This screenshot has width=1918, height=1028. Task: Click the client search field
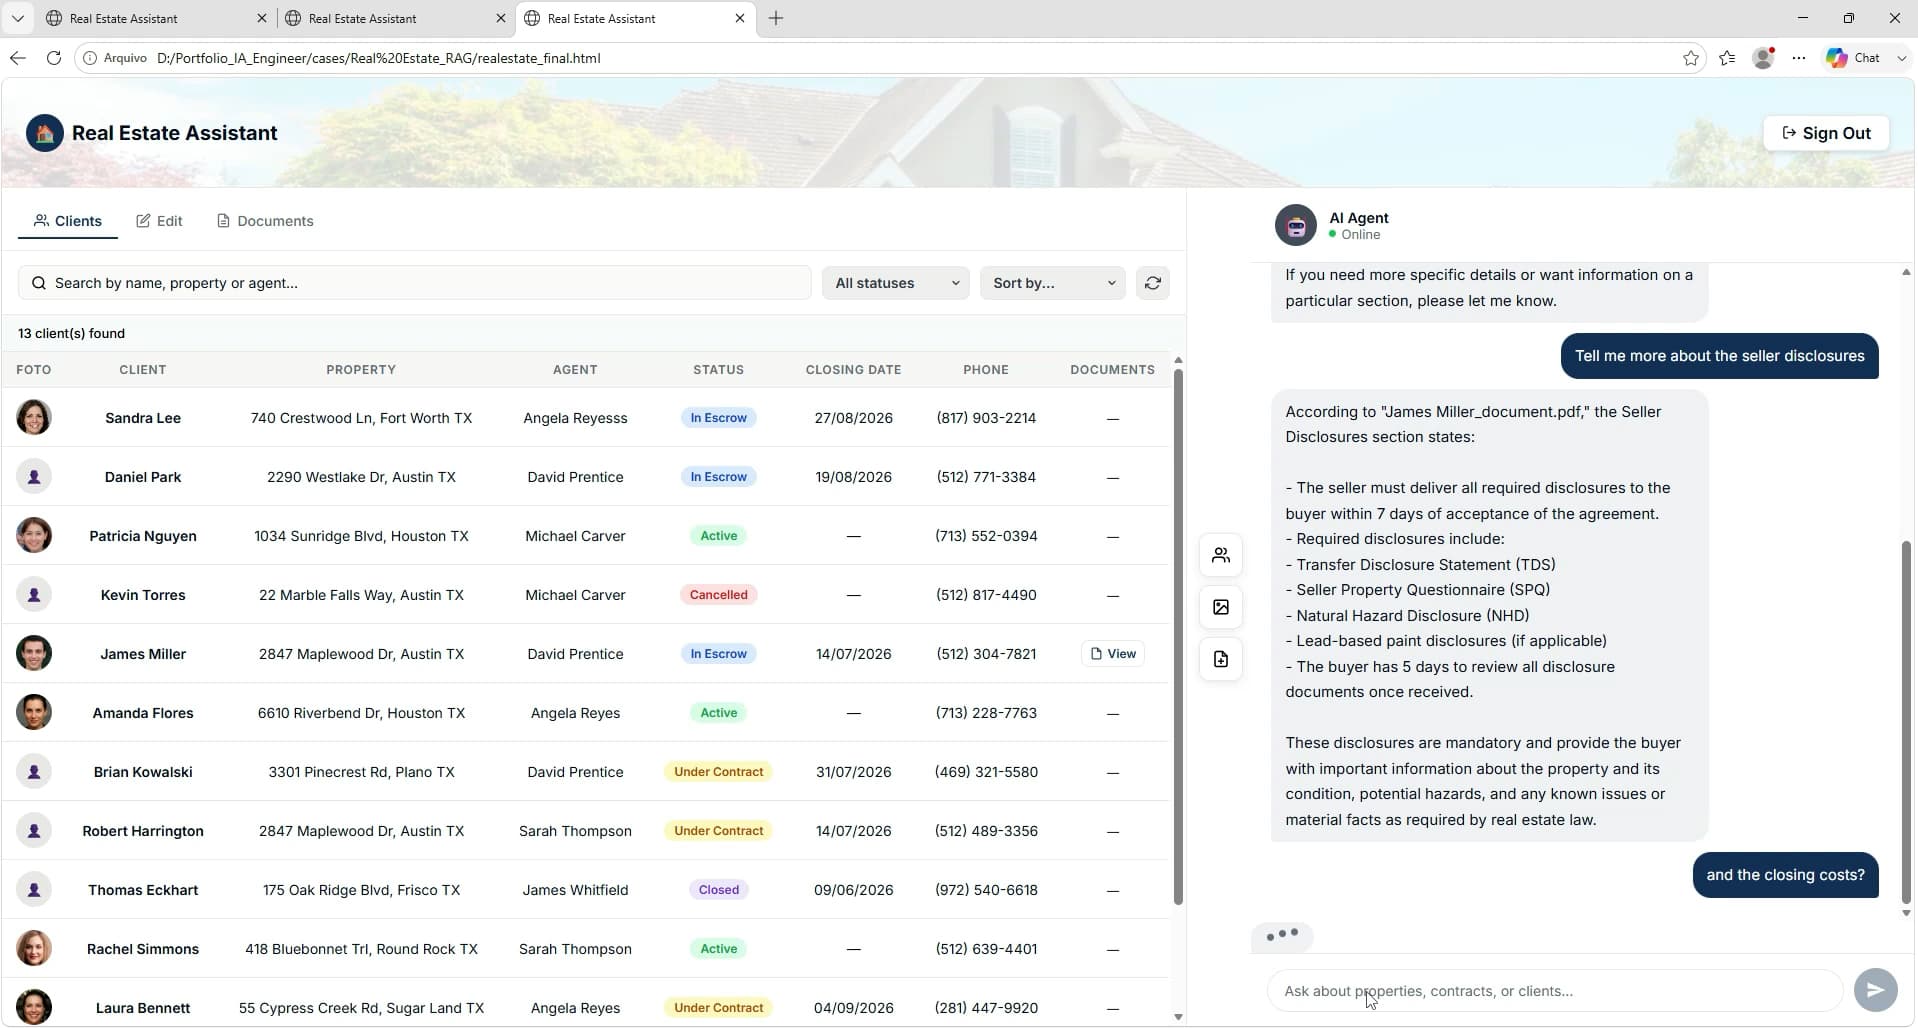[414, 283]
